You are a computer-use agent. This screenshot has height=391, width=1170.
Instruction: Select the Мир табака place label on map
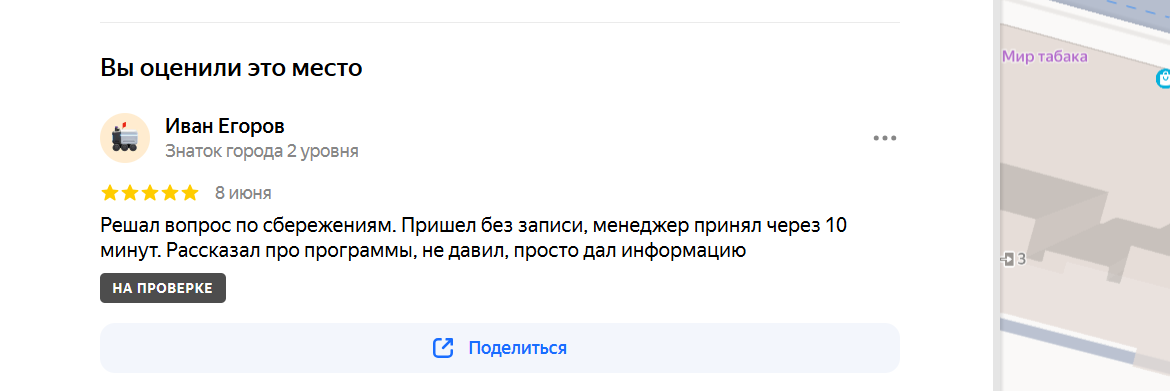pos(1045,56)
